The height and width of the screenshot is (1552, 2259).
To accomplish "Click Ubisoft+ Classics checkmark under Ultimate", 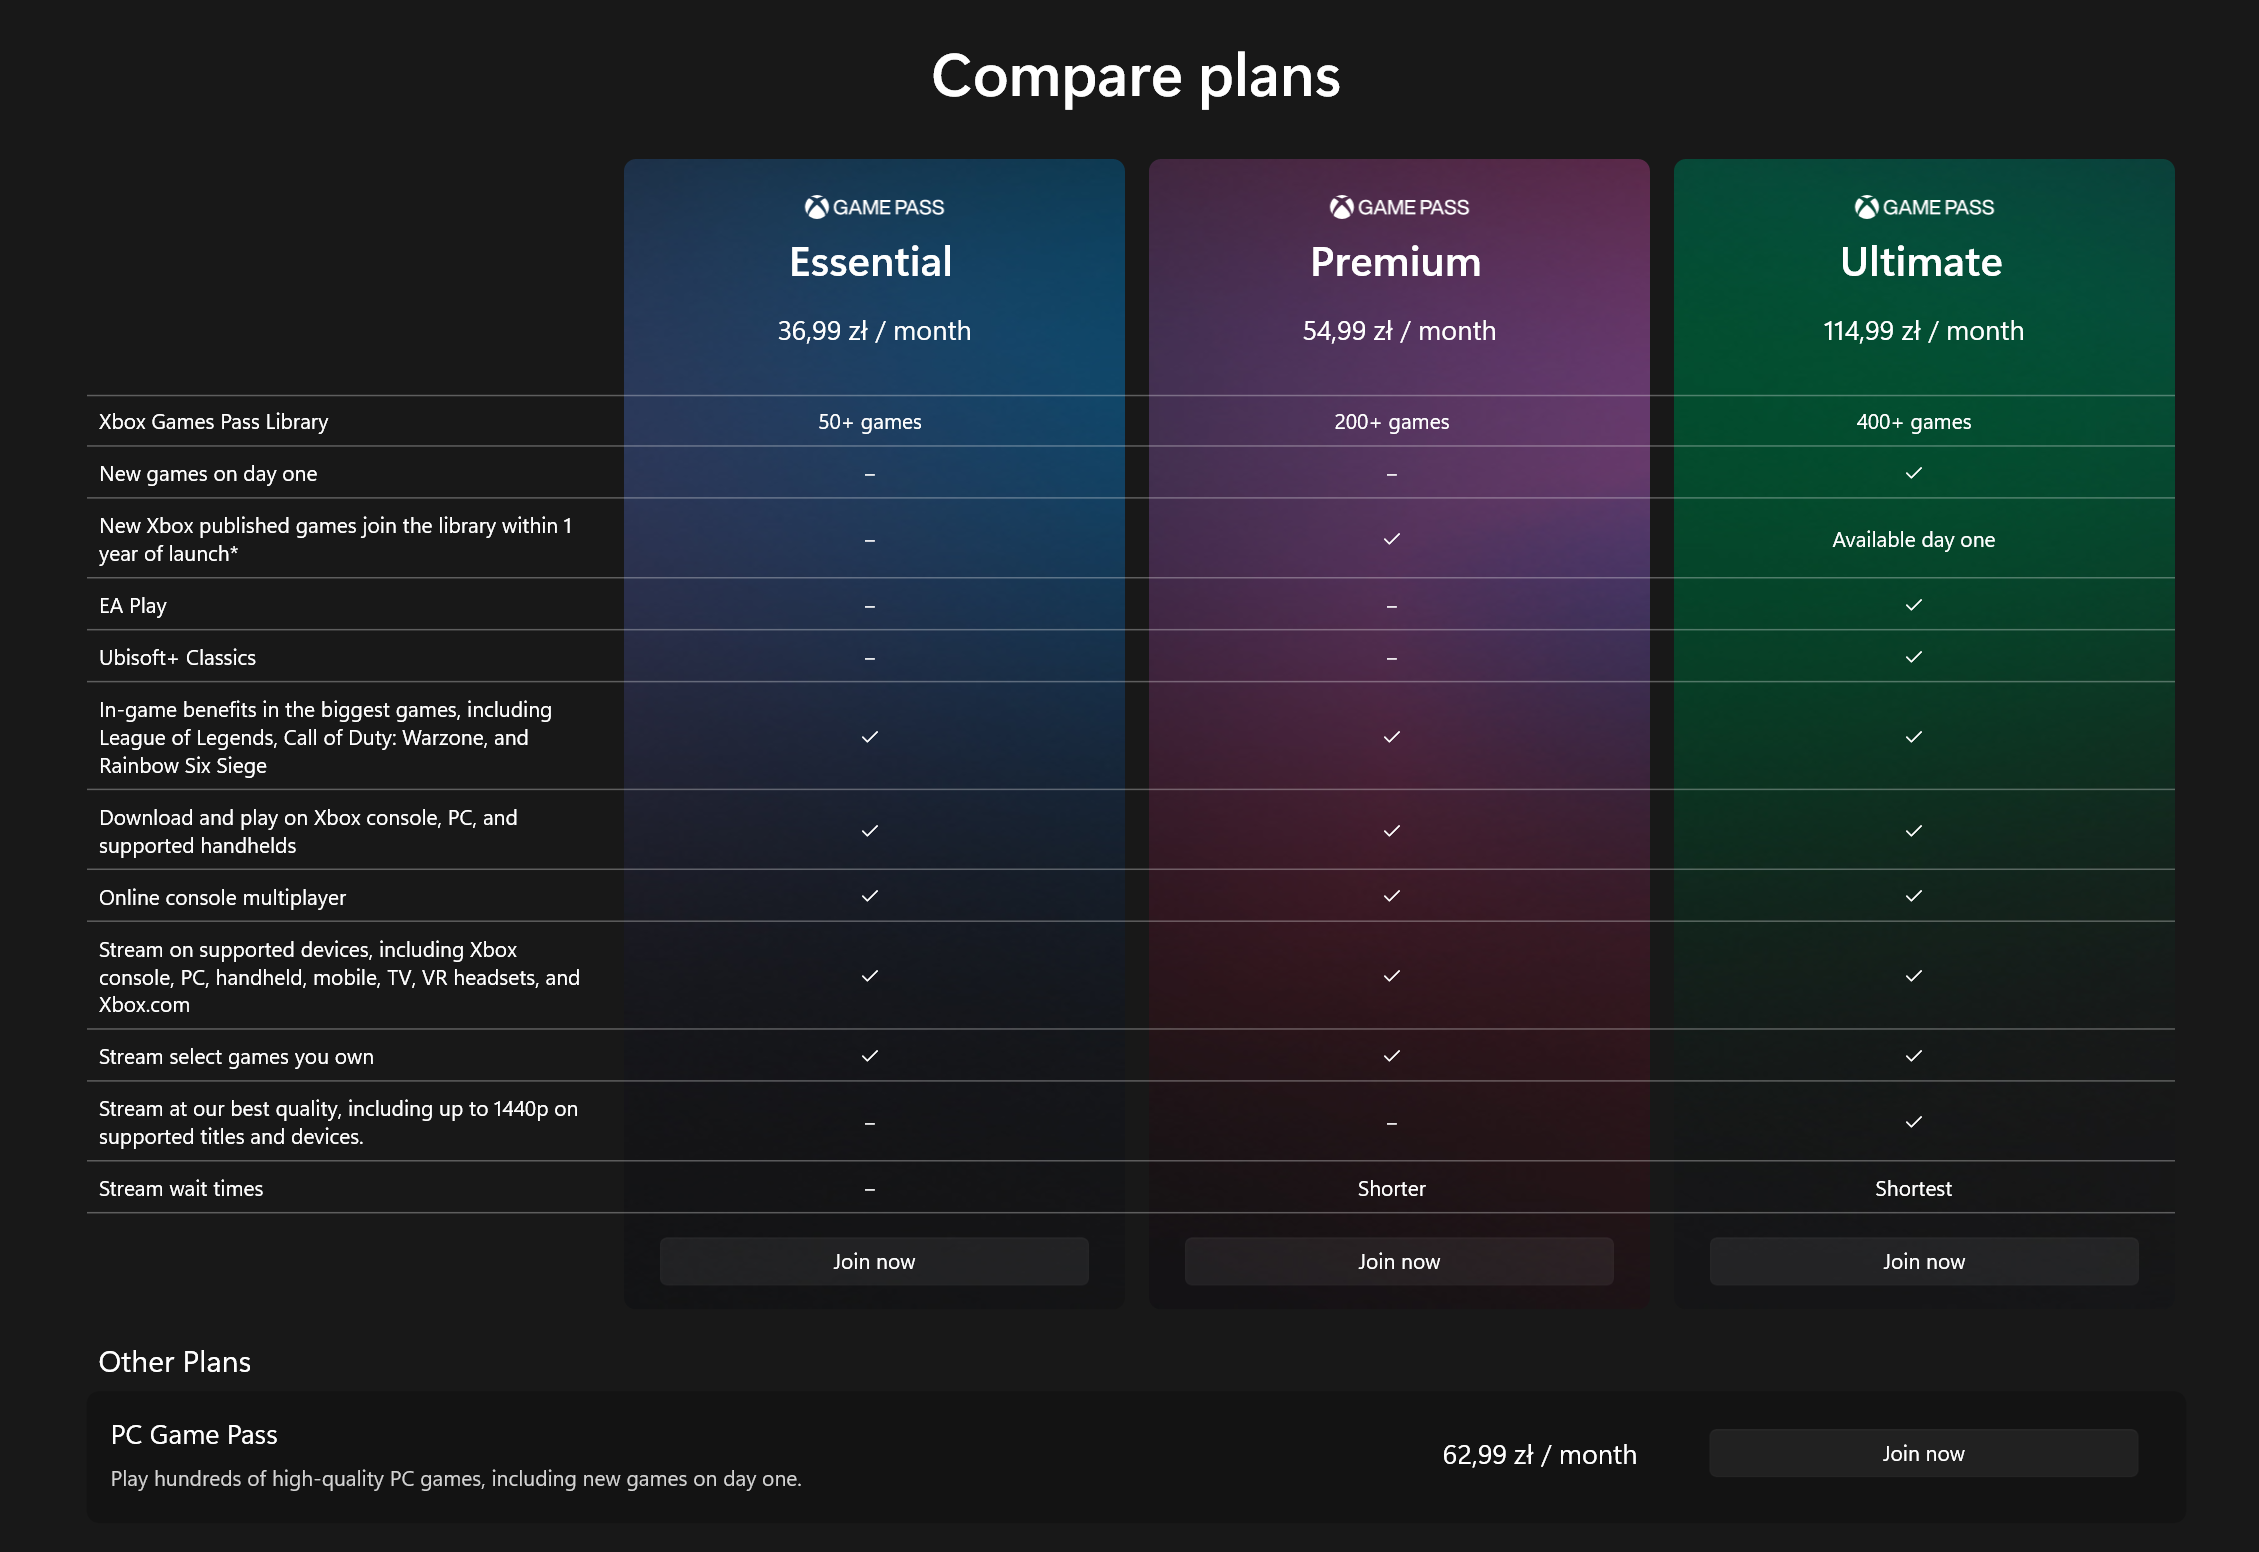I will pyautogui.click(x=1913, y=657).
